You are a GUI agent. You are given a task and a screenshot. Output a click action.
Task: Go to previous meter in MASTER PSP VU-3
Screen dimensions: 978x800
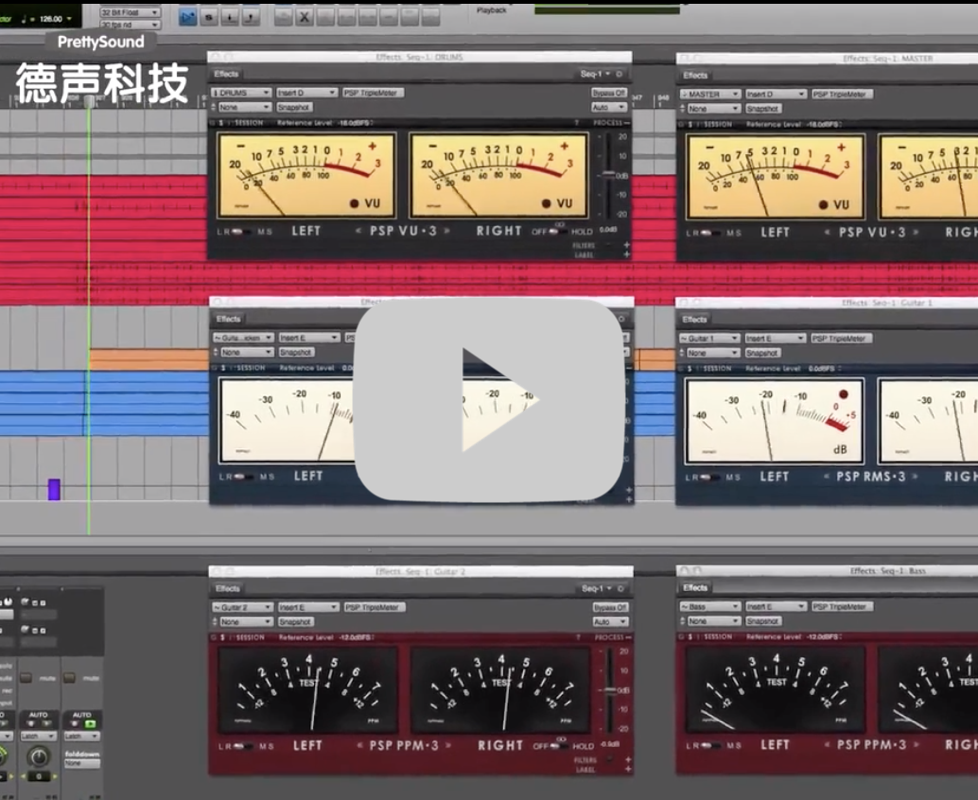pyautogui.click(x=827, y=232)
